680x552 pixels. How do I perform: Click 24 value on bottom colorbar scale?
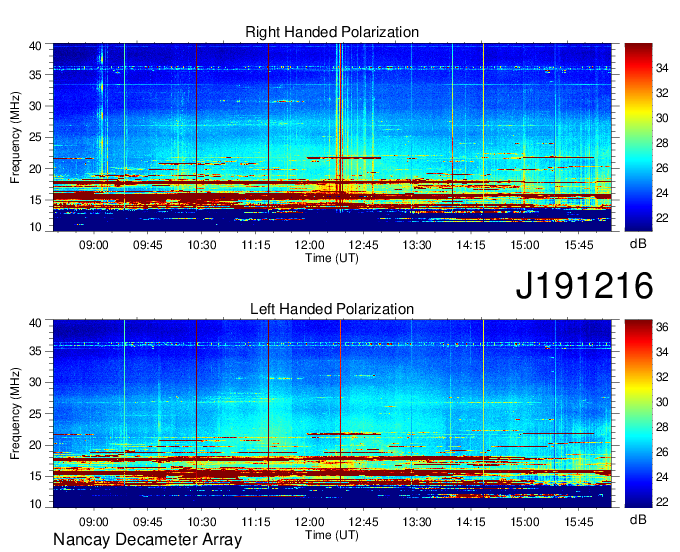(x=662, y=477)
